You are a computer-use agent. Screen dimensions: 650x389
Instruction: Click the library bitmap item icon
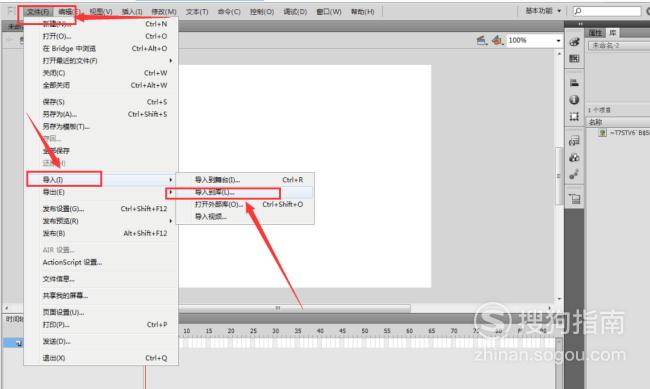point(602,133)
